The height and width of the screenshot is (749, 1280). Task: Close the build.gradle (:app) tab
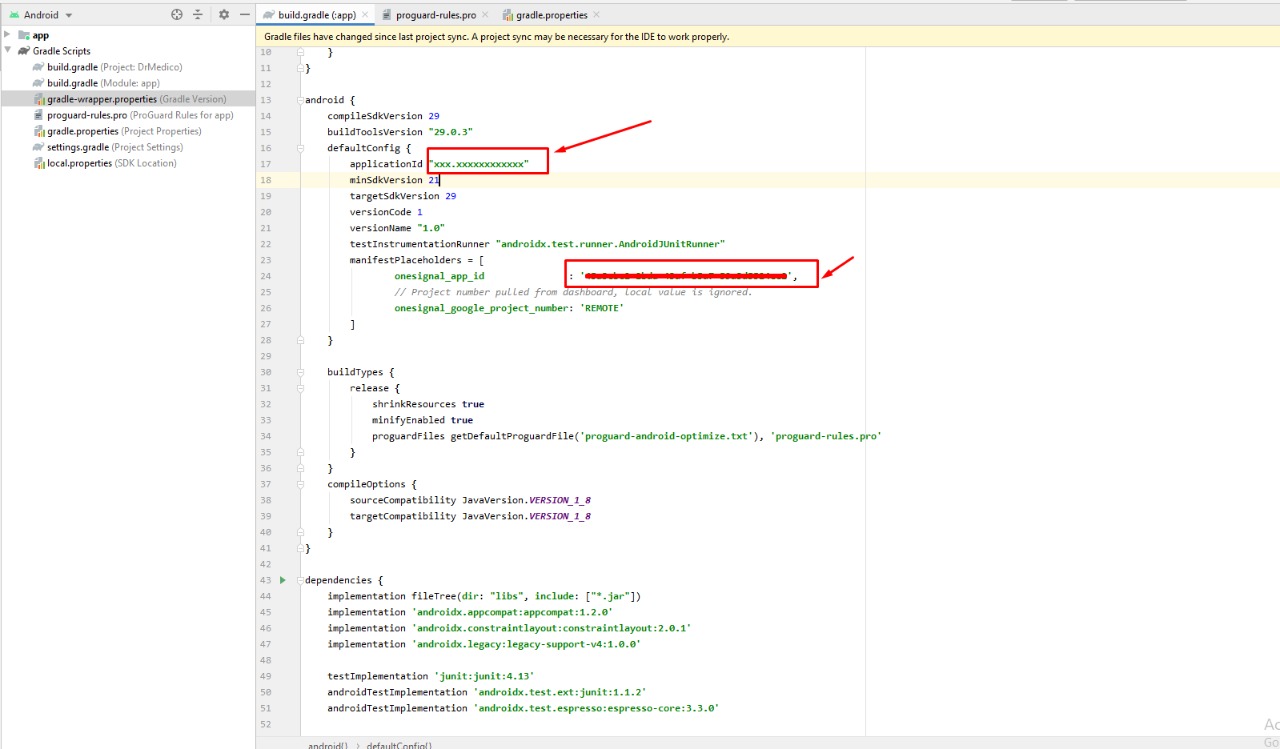point(365,15)
